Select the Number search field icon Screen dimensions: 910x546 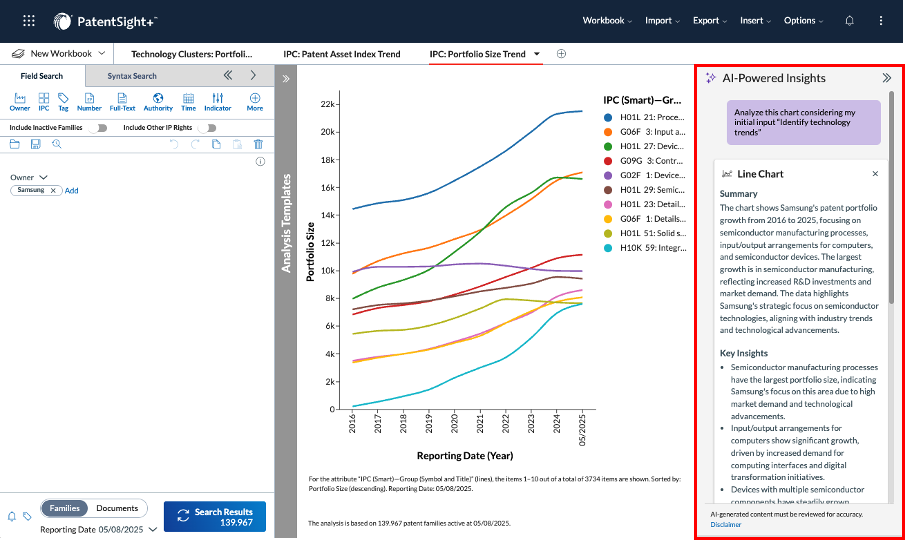pos(89,102)
